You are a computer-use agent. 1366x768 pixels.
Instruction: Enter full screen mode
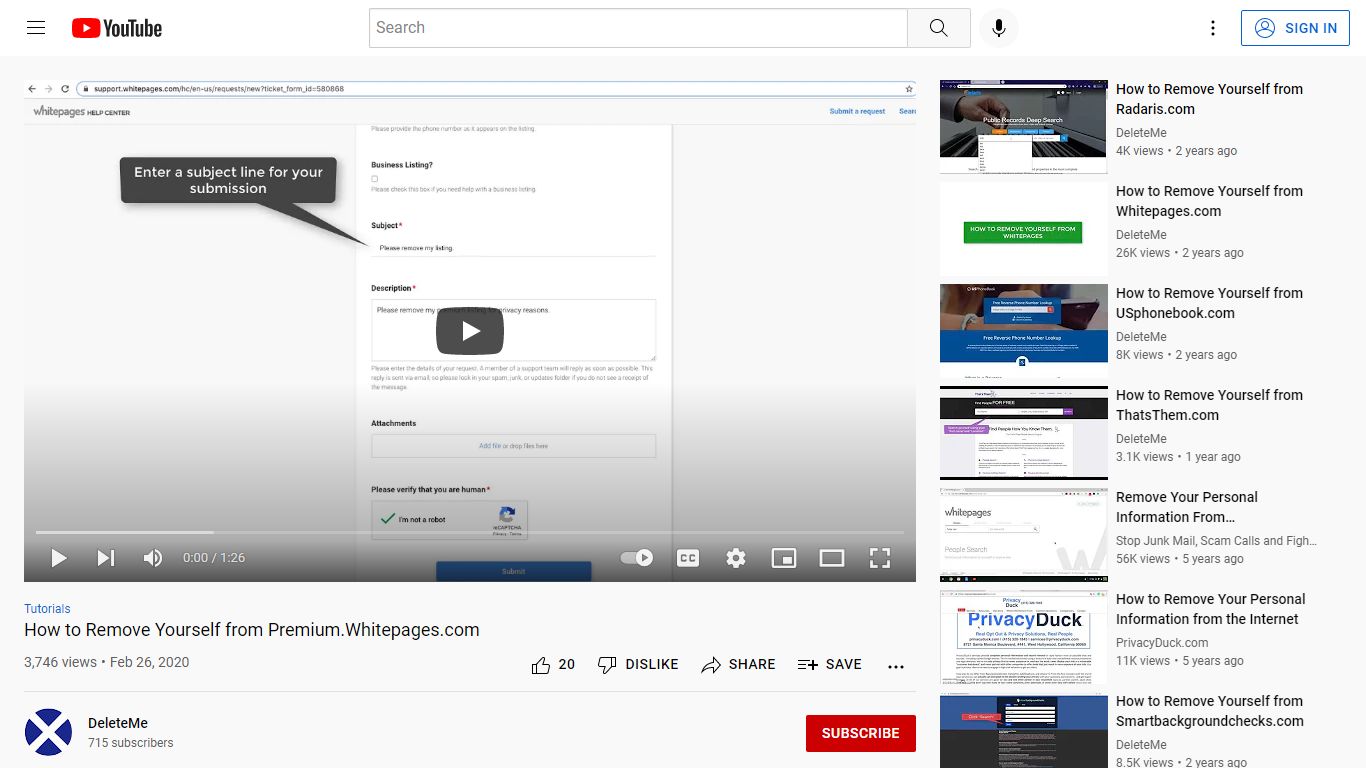pyautogui.click(x=880, y=558)
